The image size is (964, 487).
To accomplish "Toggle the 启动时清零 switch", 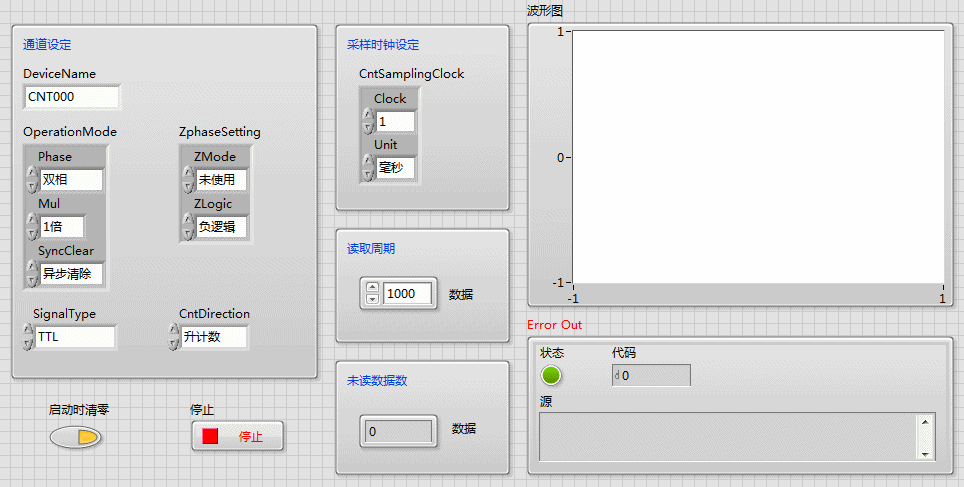I will click(76, 437).
